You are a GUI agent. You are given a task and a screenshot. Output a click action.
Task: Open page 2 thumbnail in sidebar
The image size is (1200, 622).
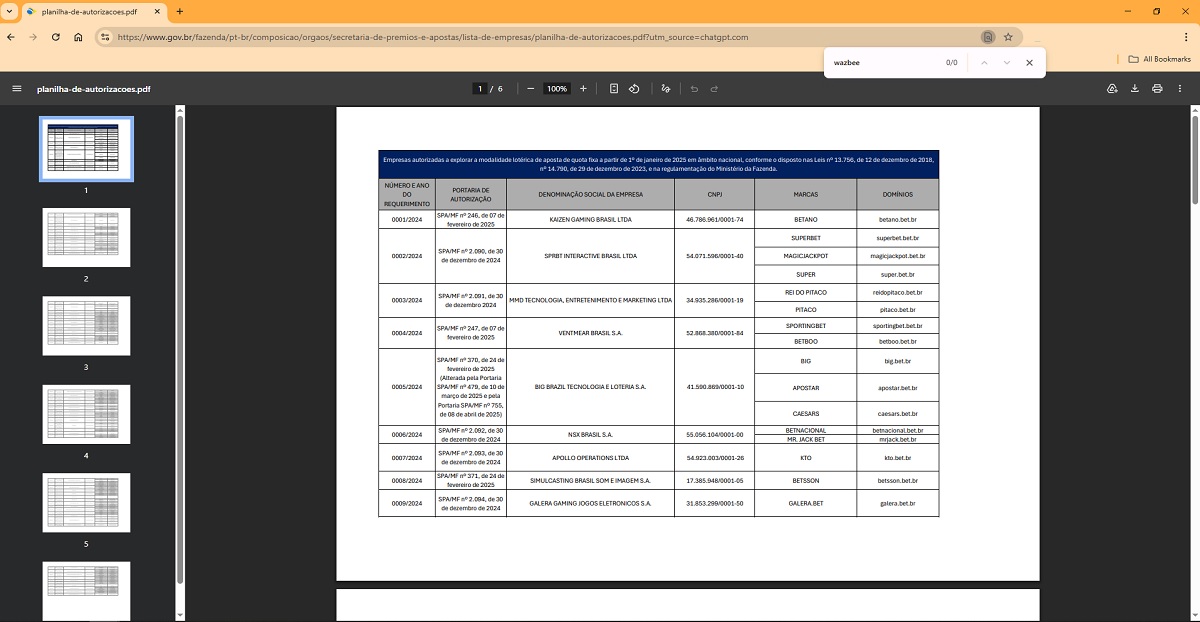(x=86, y=238)
